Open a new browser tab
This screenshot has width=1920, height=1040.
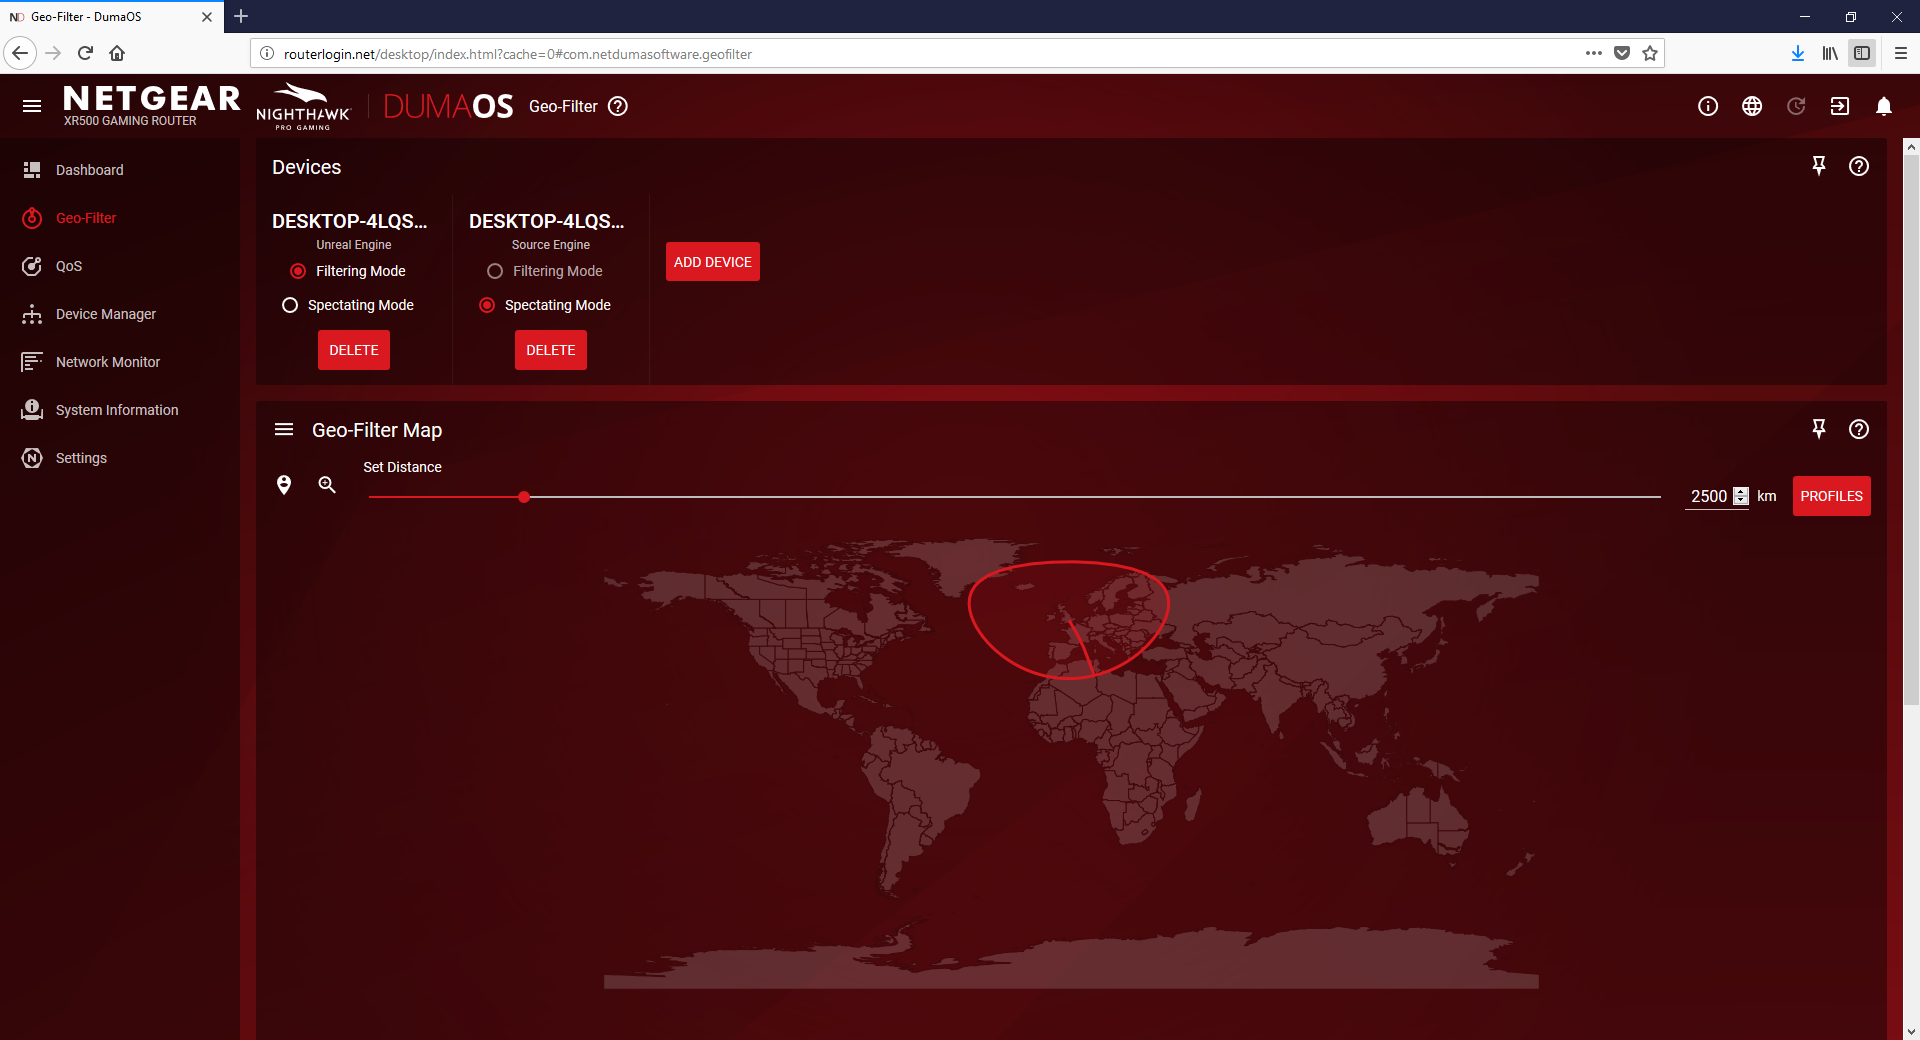click(241, 16)
